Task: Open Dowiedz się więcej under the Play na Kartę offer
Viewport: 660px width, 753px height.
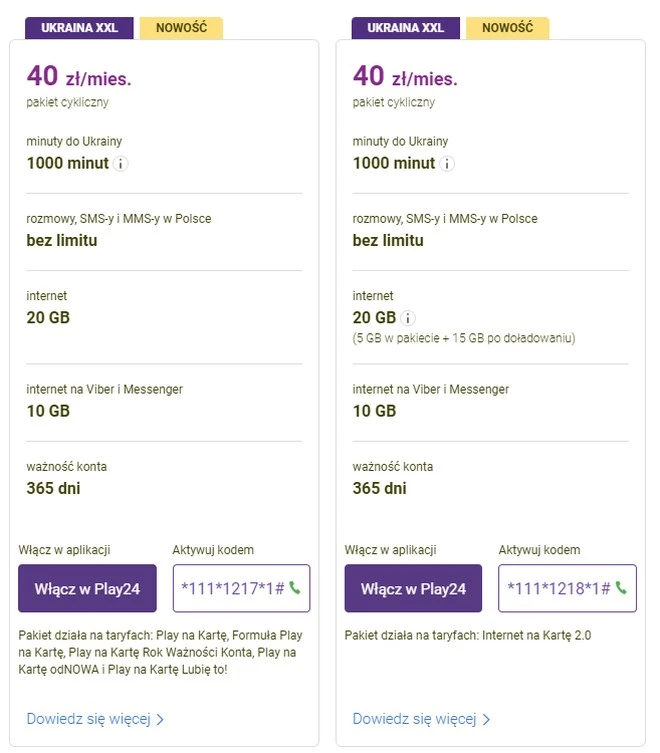Action: (x=88, y=718)
